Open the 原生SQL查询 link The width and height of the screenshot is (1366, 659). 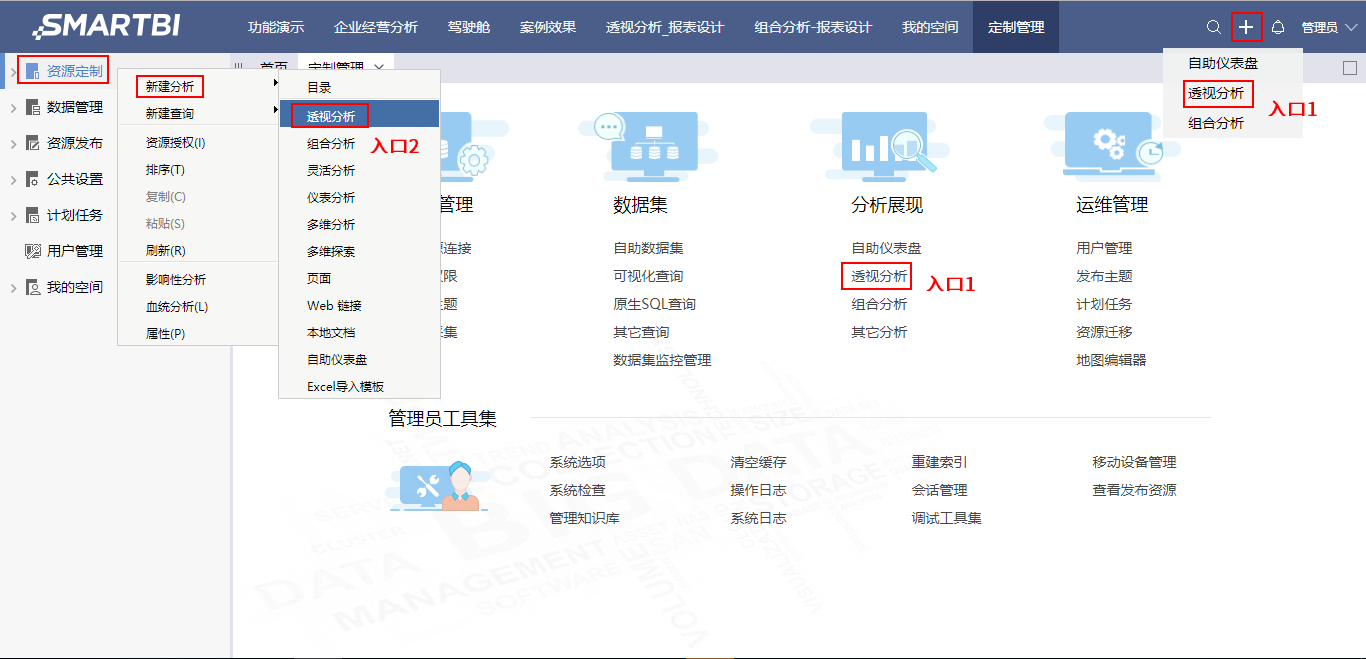[654, 304]
